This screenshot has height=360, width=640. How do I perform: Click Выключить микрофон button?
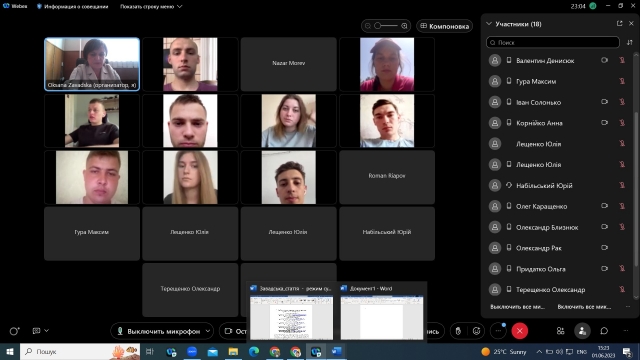pos(158,331)
